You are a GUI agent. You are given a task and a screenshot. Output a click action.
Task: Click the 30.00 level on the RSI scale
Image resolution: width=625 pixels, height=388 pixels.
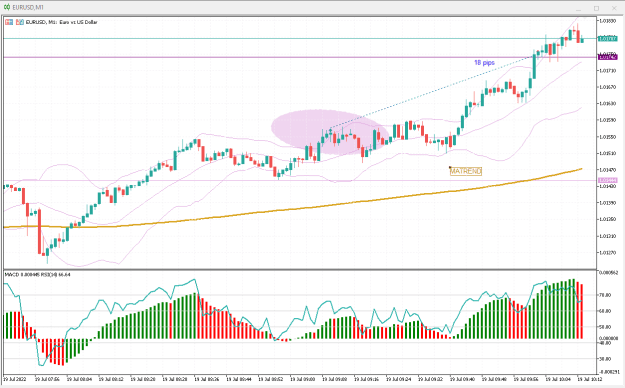point(605,359)
